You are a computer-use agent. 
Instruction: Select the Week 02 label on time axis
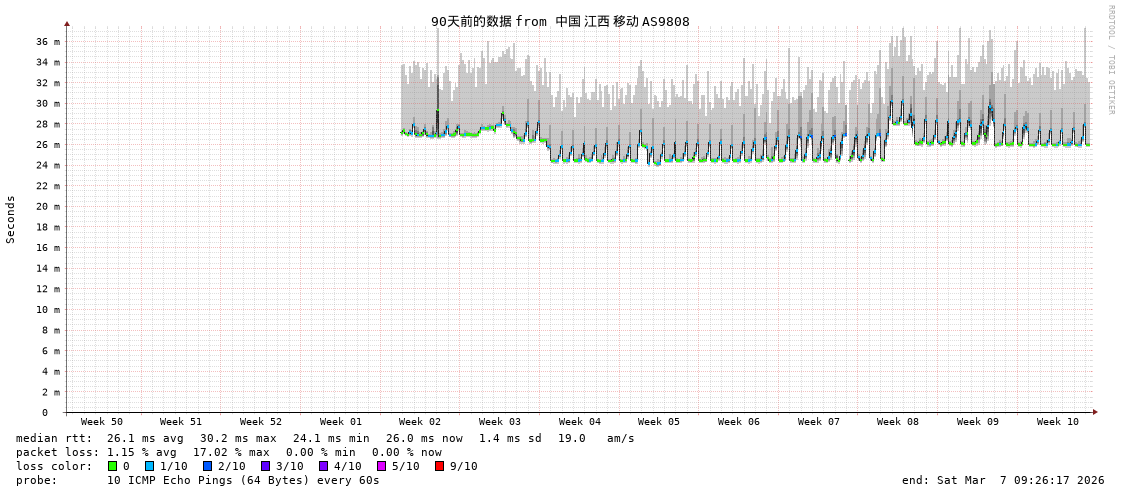(420, 422)
